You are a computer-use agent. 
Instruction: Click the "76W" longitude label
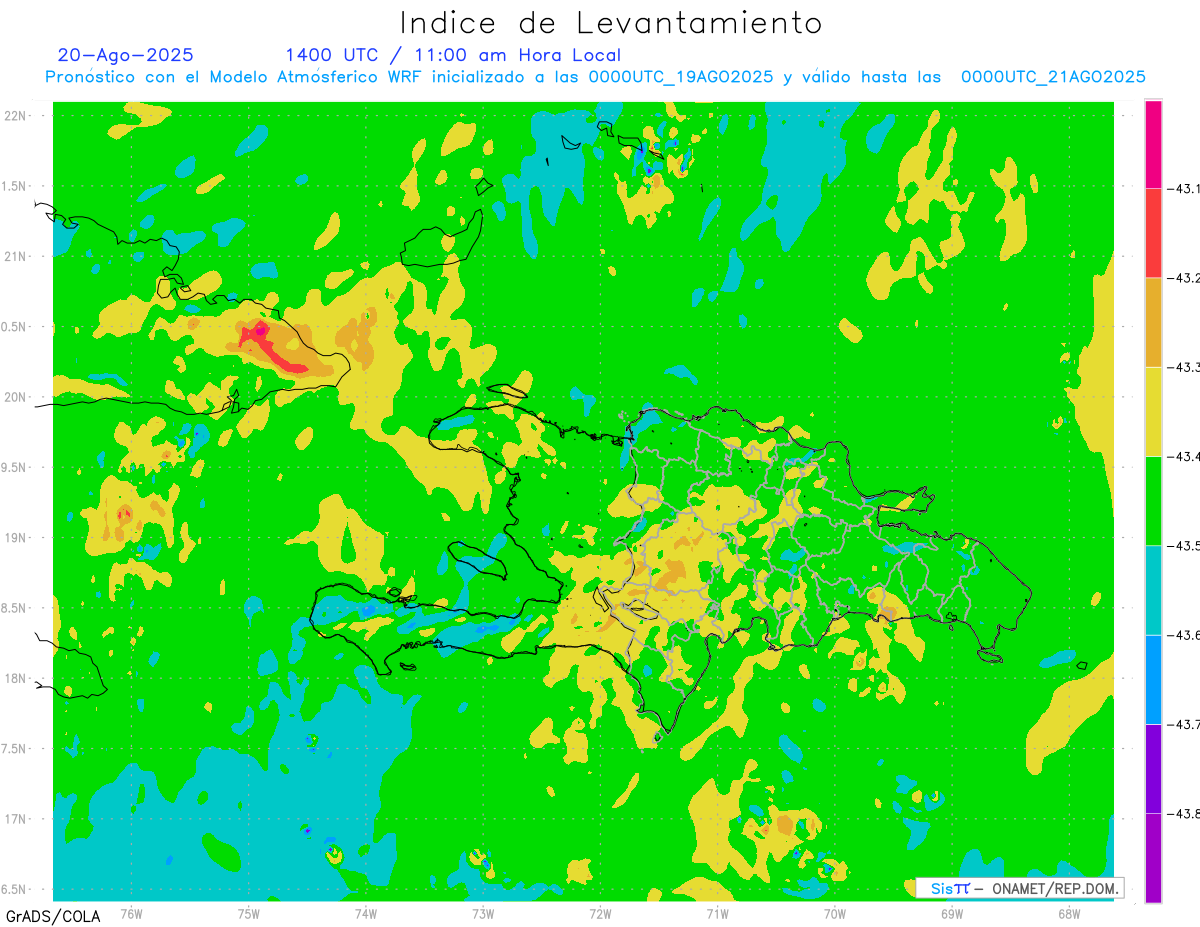click(x=131, y=913)
